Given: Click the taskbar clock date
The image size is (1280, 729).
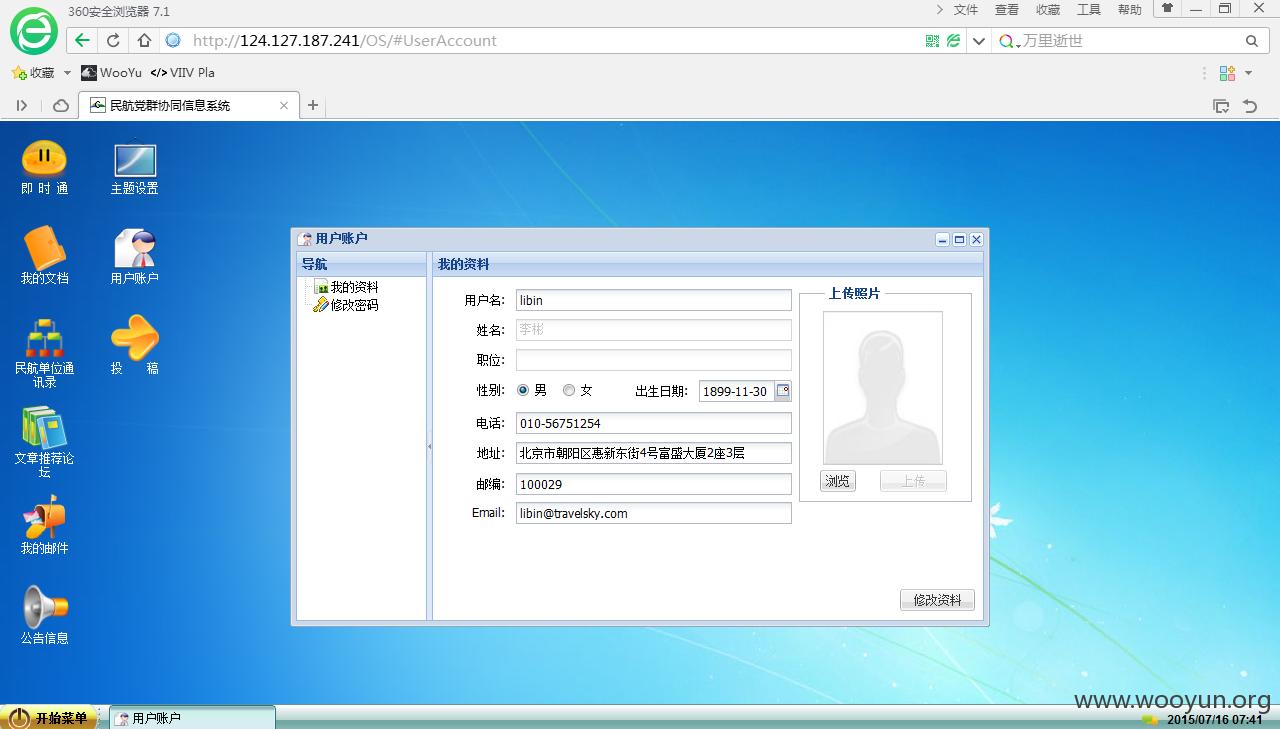Looking at the screenshot, I should (1215, 719).
